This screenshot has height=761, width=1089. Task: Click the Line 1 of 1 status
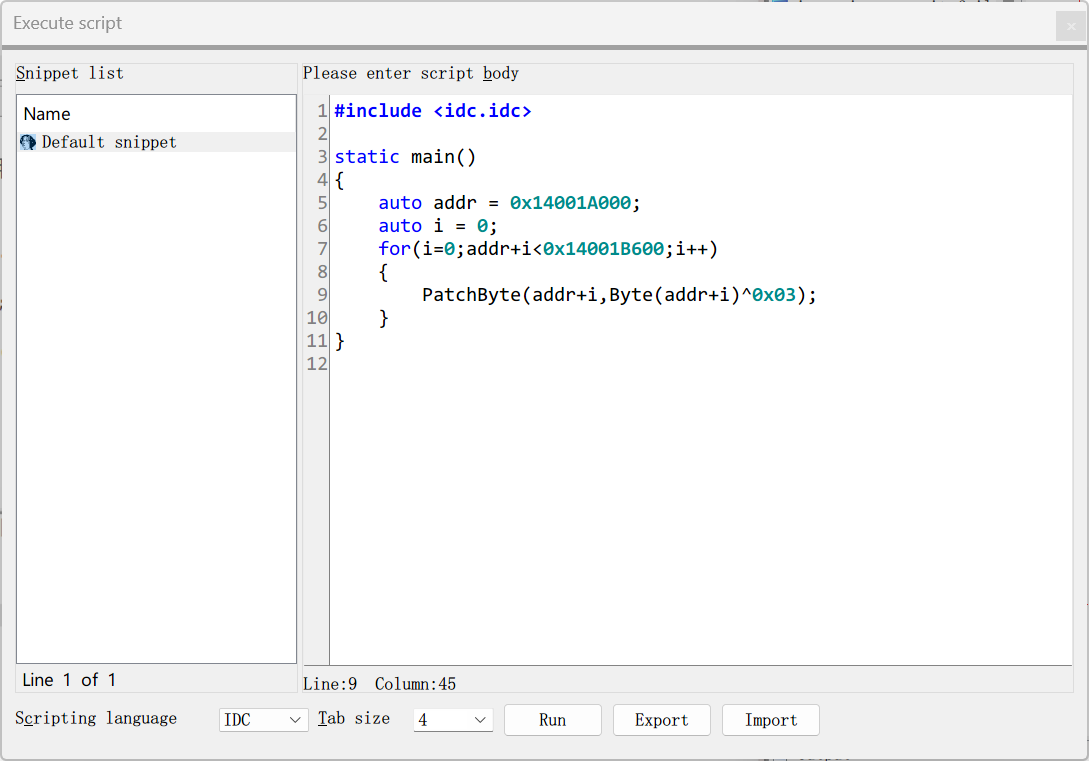69,680
